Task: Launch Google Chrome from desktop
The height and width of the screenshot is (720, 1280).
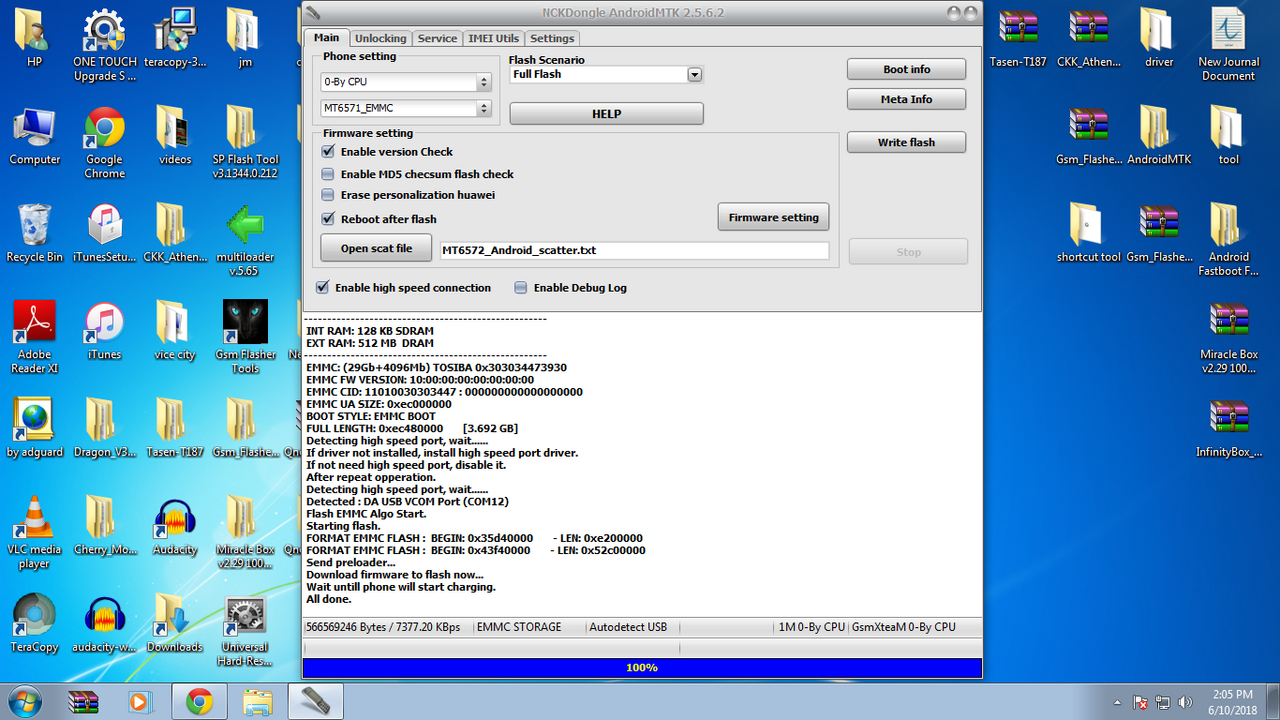Action: click(104, 143)
